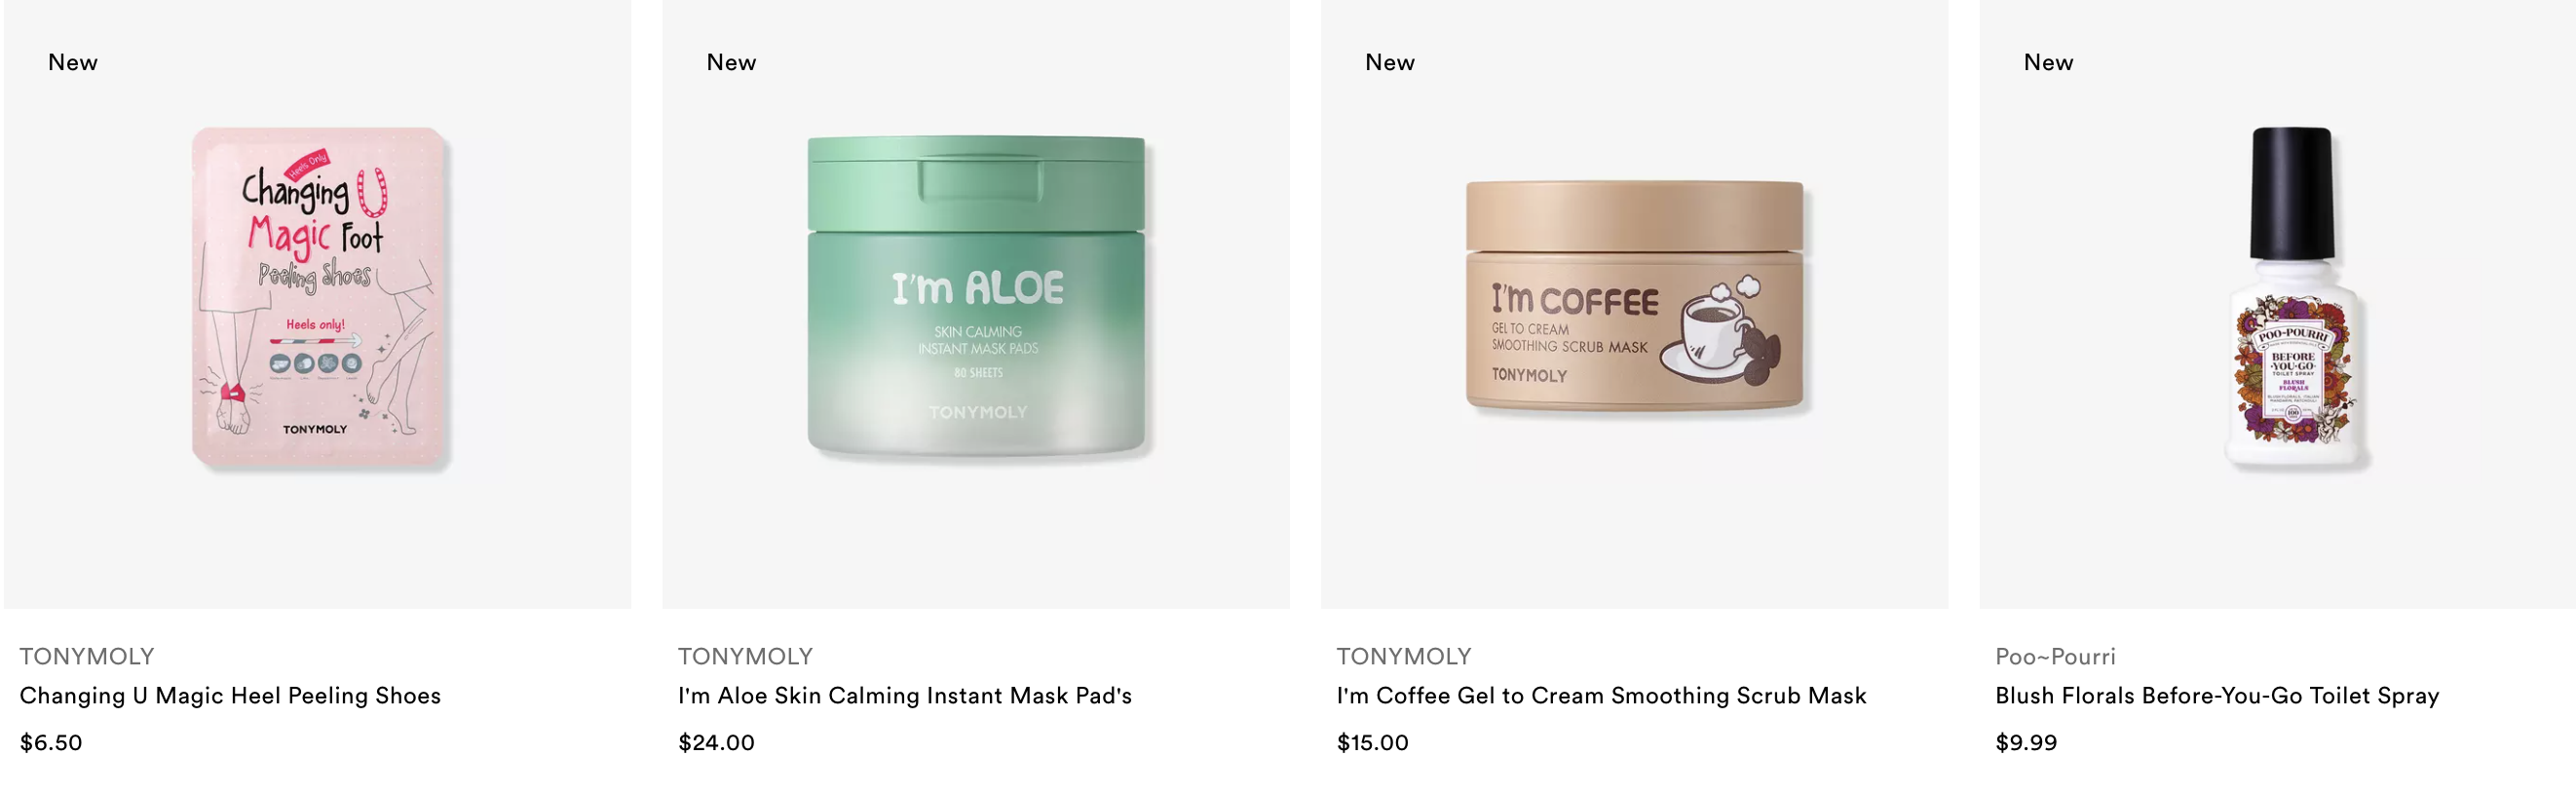Open the Poo-Pourri toilet spray bottle image
The image size is (2576, 793).
click(x=2293, y=297)
